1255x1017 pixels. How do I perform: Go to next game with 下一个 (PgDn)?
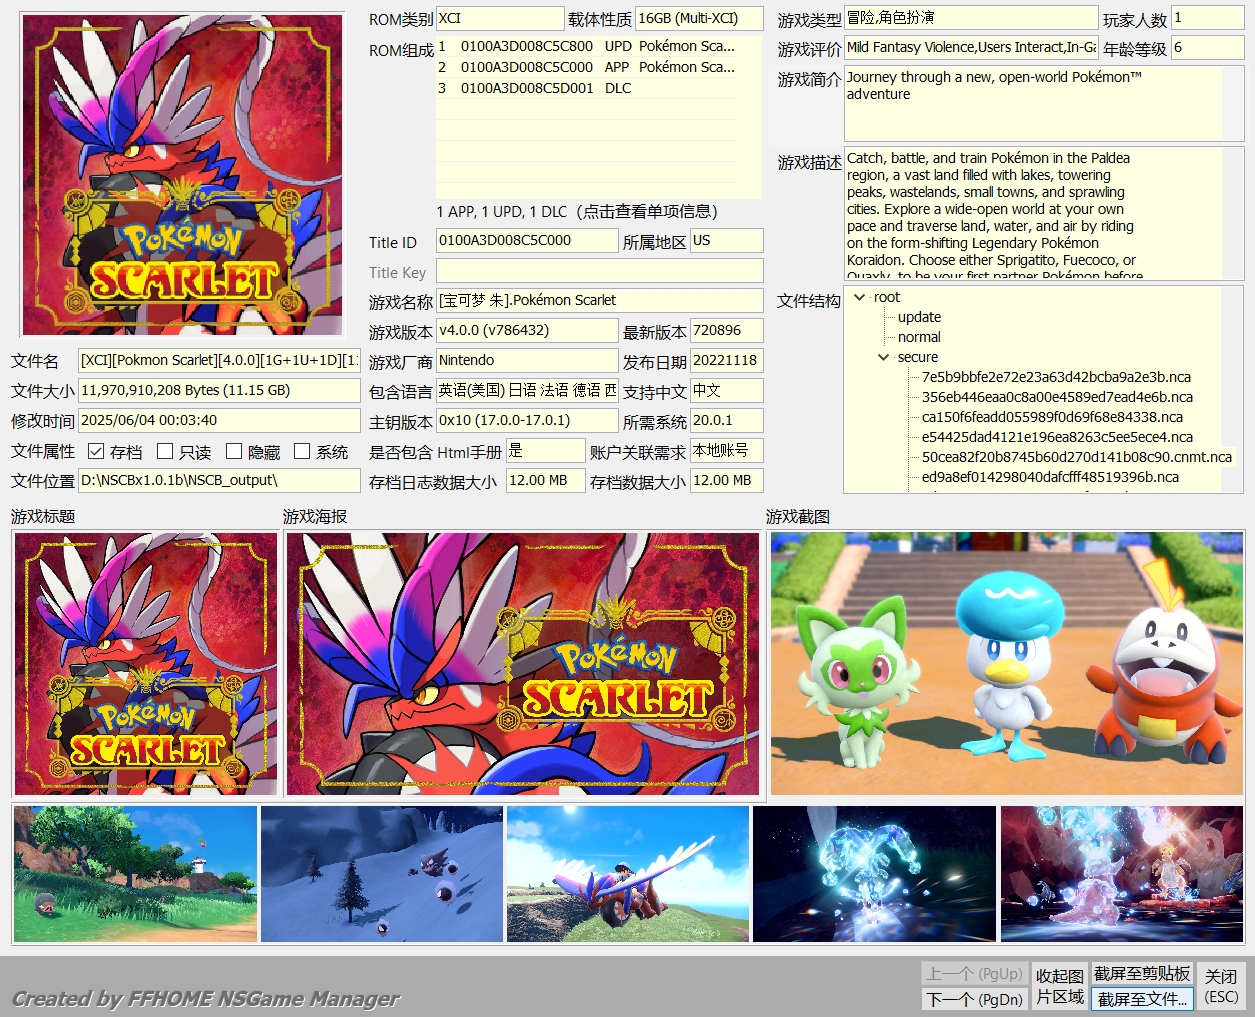pos(974,999)
